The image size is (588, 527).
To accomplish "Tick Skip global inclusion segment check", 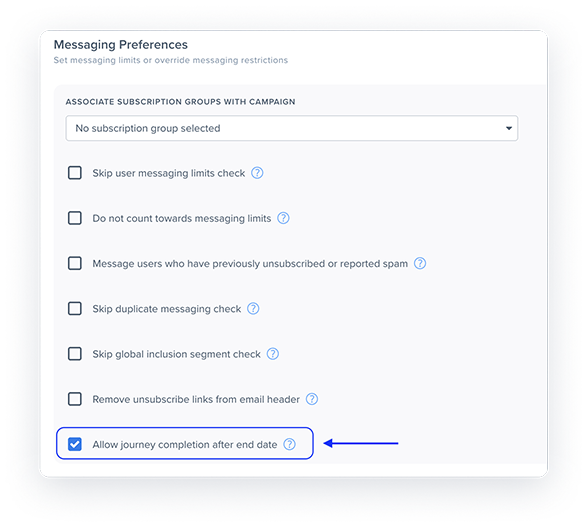I will click(75, 354).
